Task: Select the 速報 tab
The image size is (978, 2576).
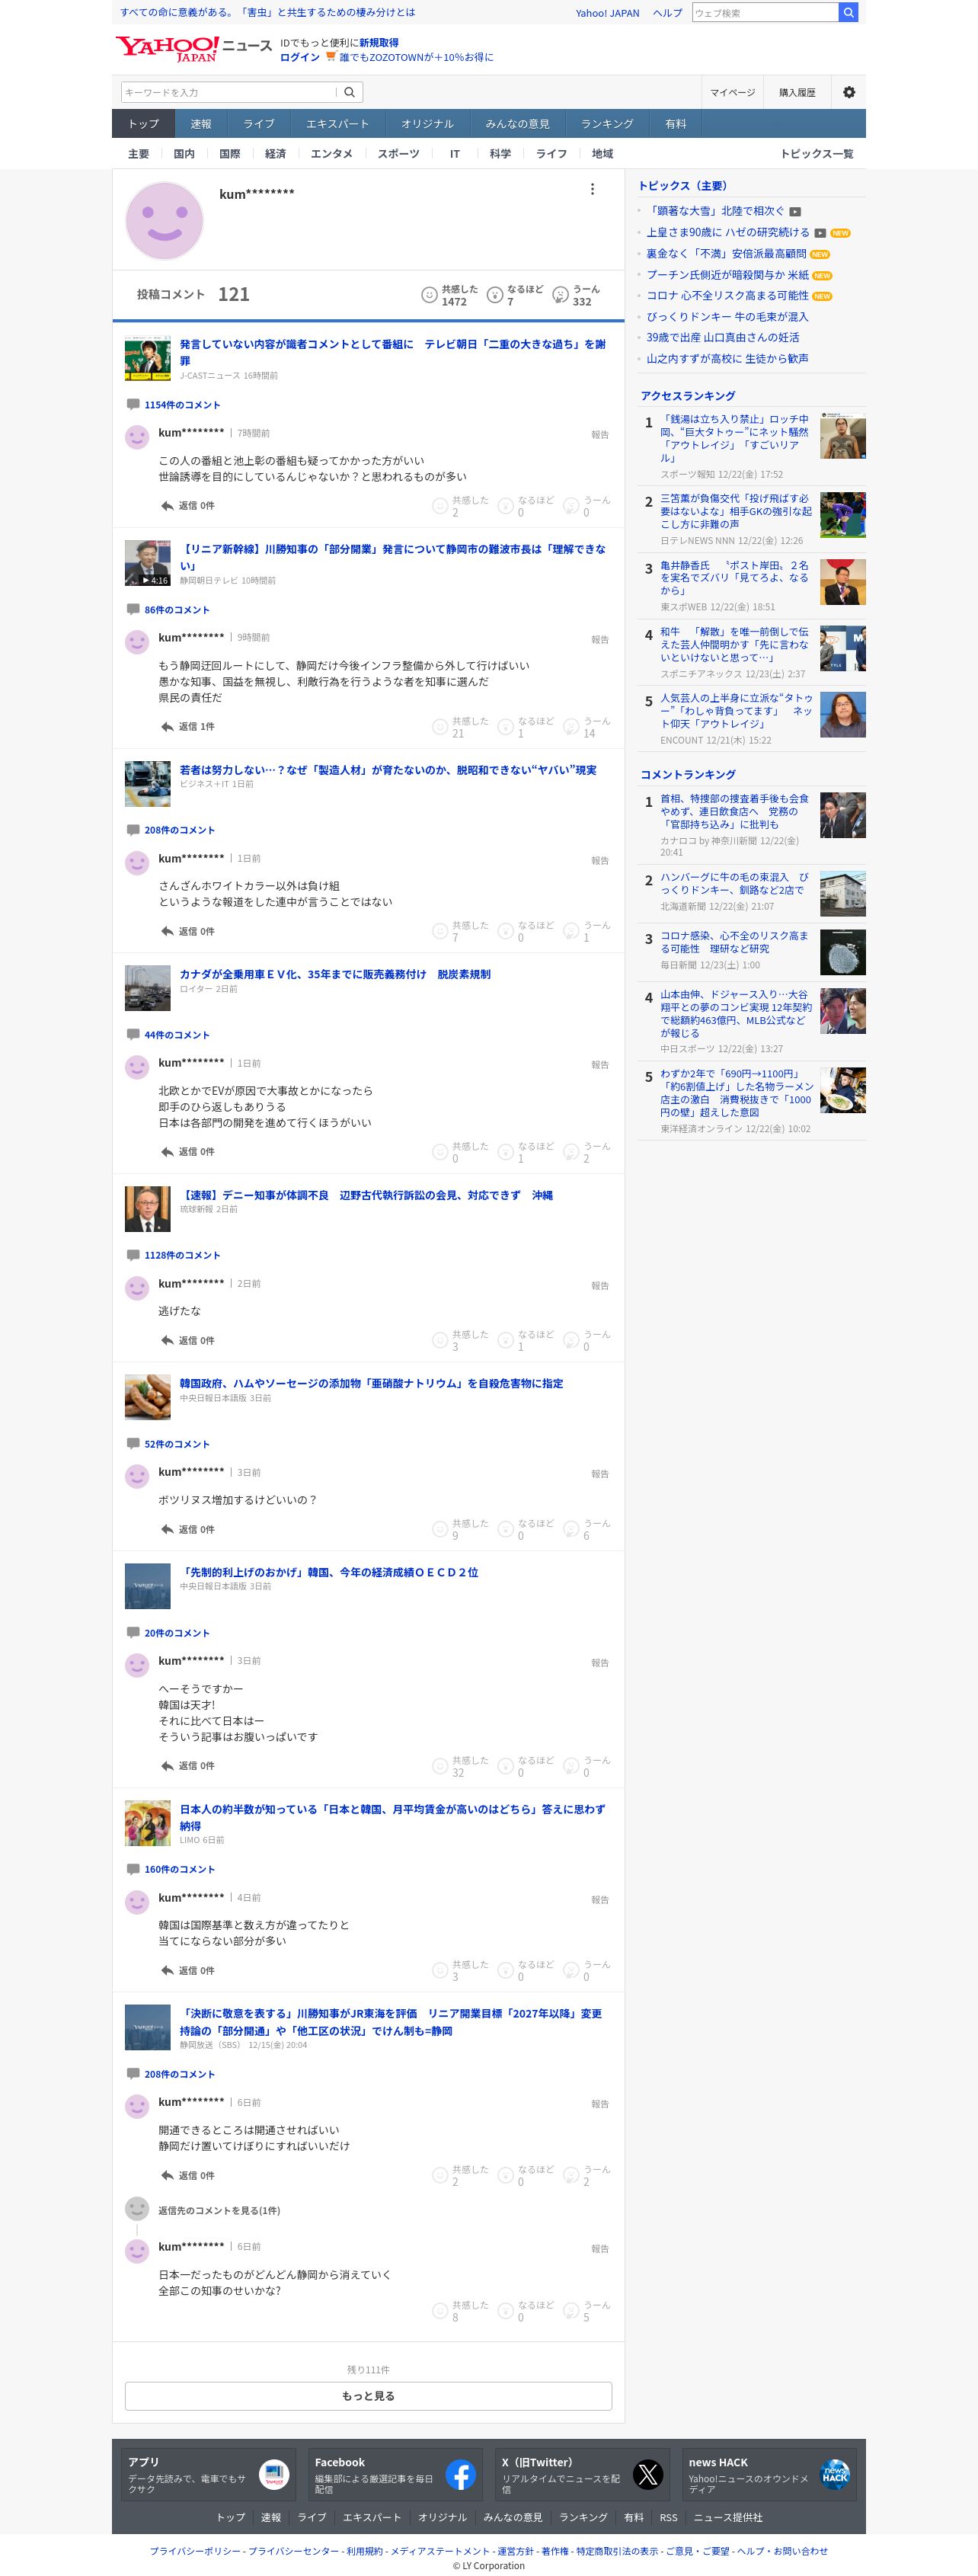Action: point(201,124)
